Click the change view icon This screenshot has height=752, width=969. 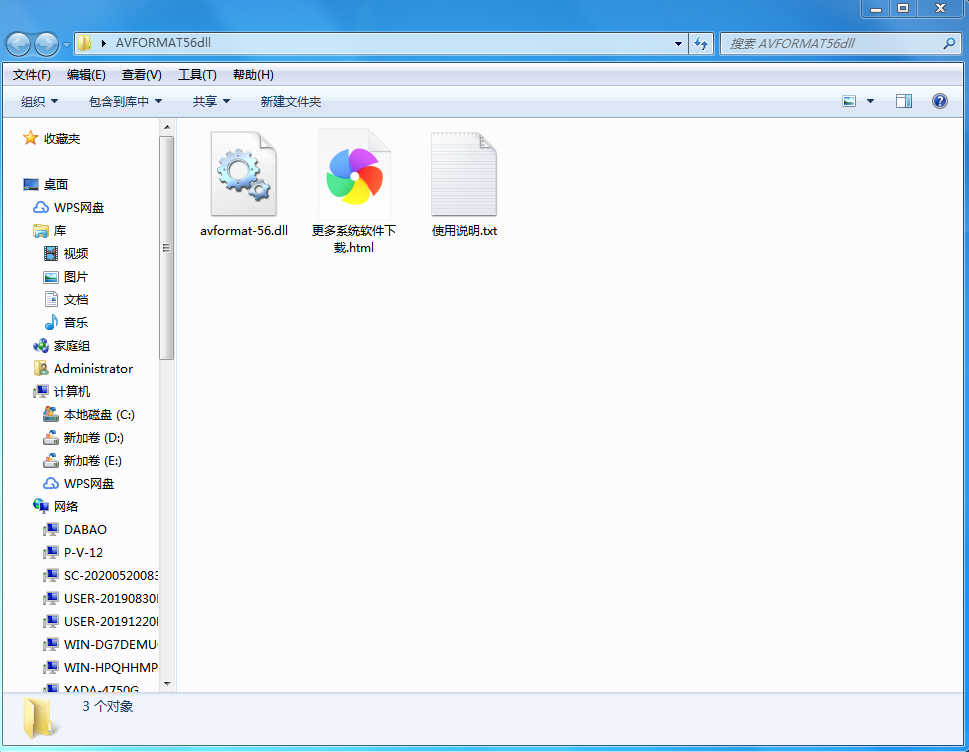[849, 101]
